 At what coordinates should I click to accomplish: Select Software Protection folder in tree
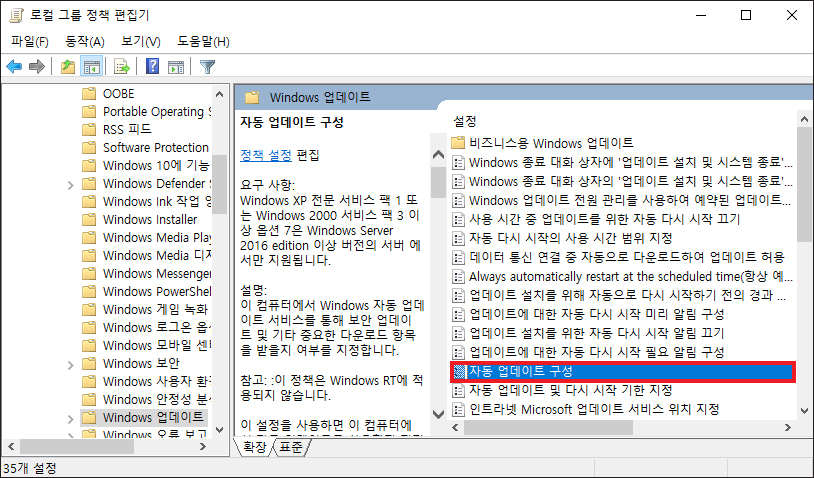[x=155, y=147]
